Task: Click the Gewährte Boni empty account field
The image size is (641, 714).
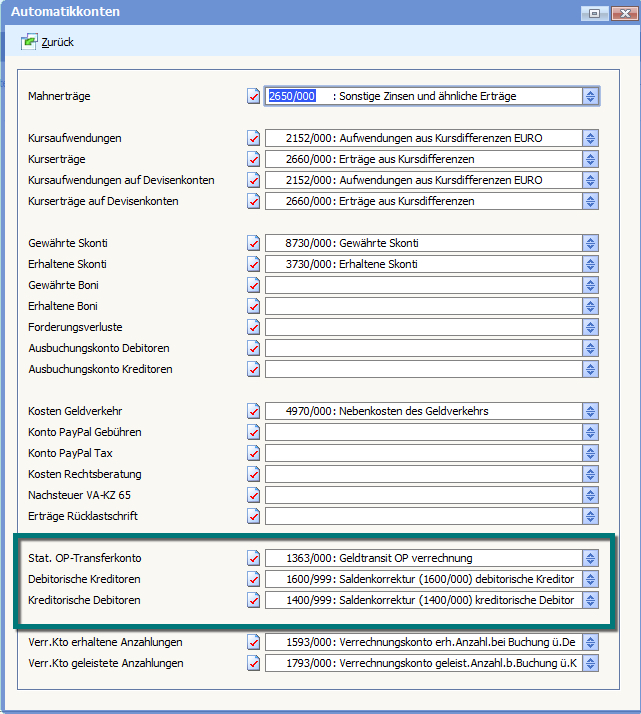Action: point(423,285)
